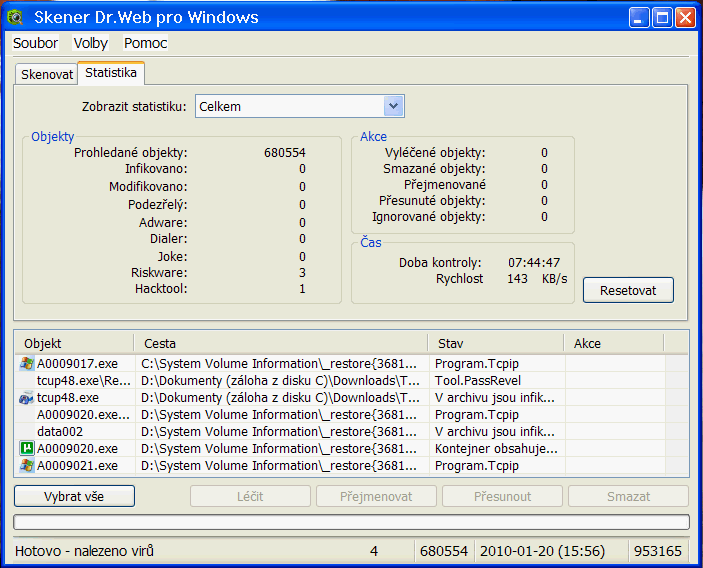Click the Prohledané objekty value 680554
This screenshot has width=703, height=568.
pyautogui.click(x=285, y=153)
